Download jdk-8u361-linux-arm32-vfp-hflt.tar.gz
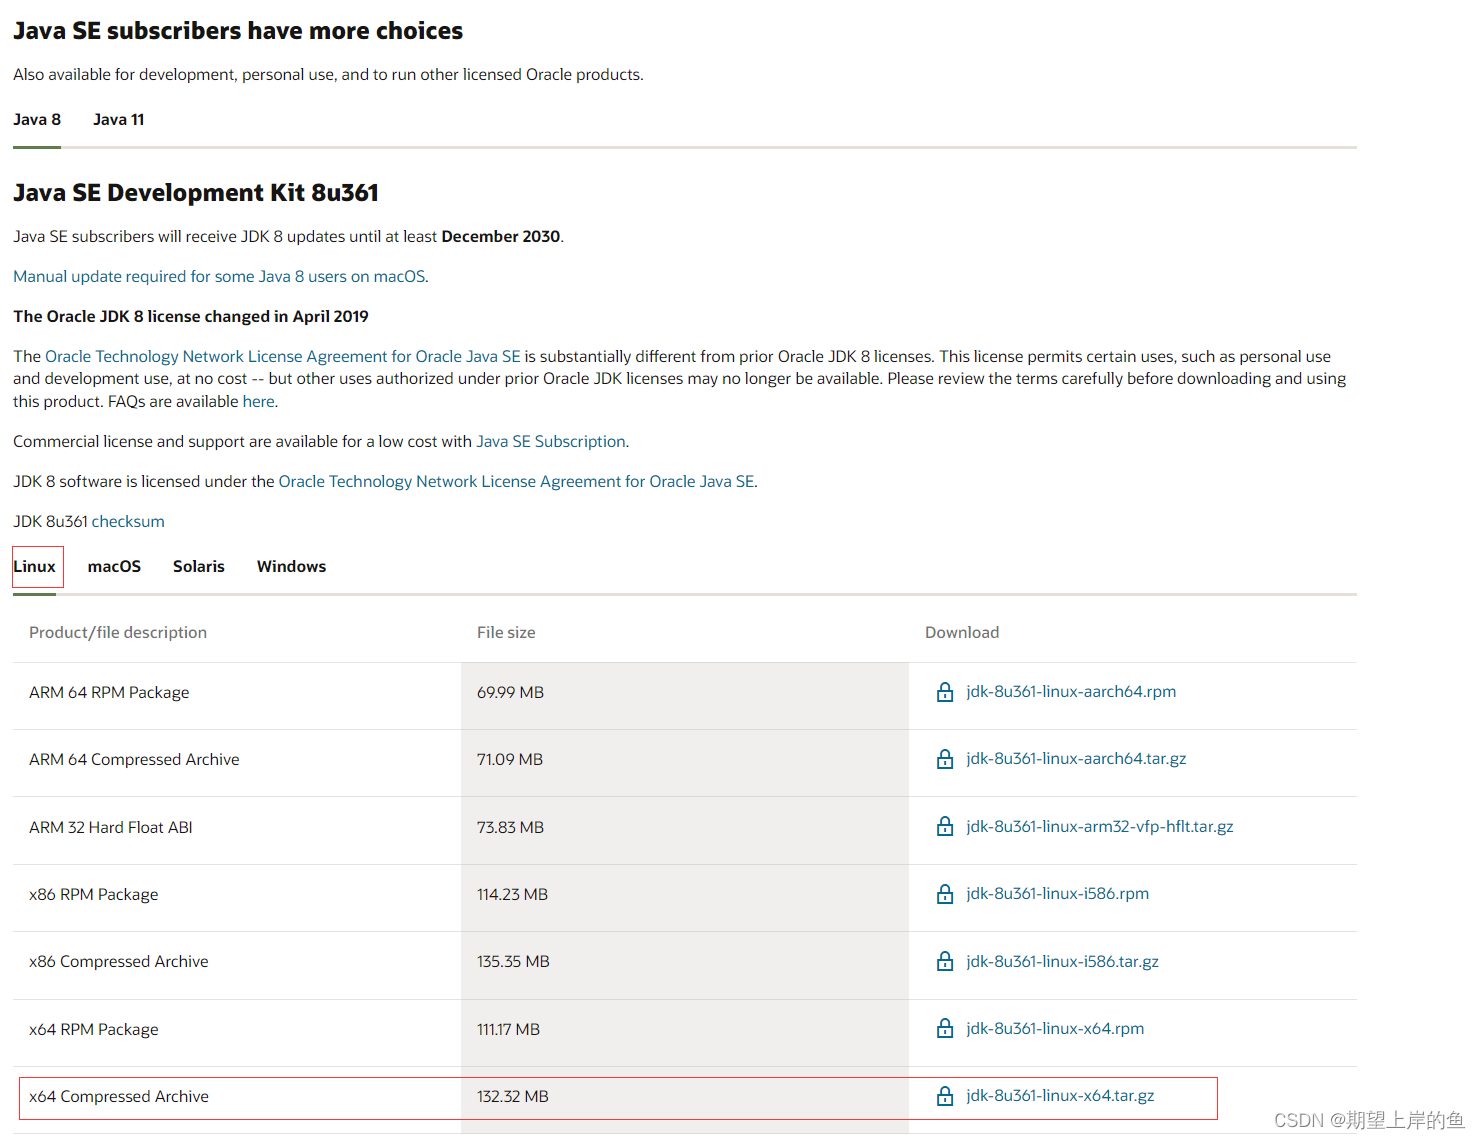Image resolution: width=1481 pixels, height=1139 pixels. 1100,827
